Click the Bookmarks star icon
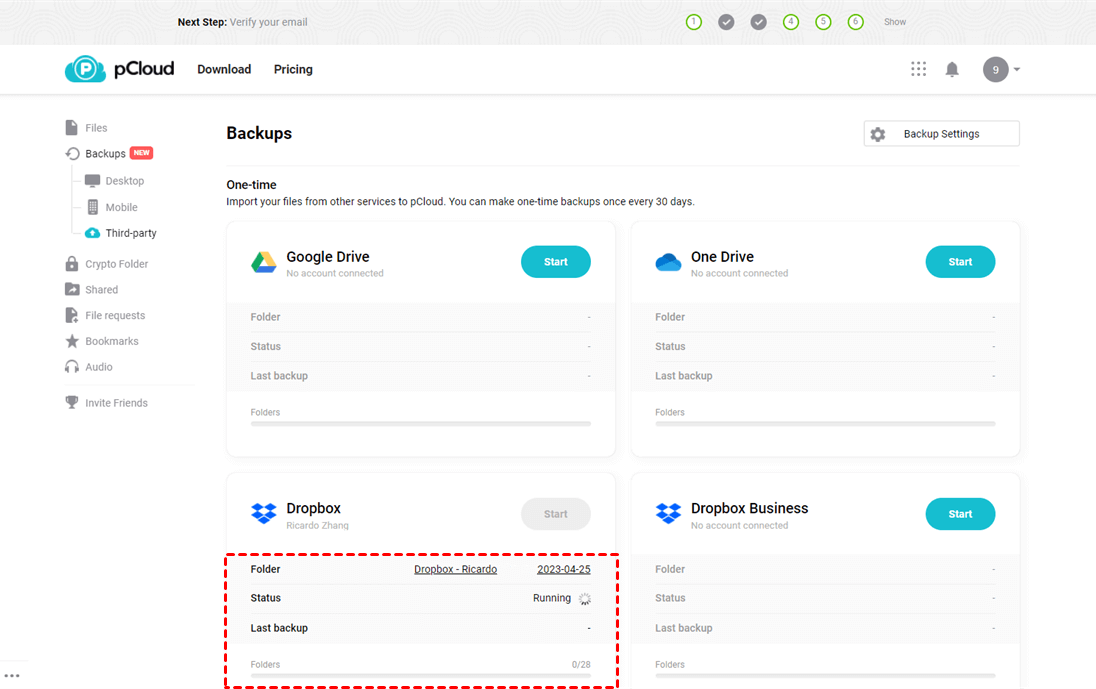The height and width of the screenshot is (689, 1096). click(72, 341)
